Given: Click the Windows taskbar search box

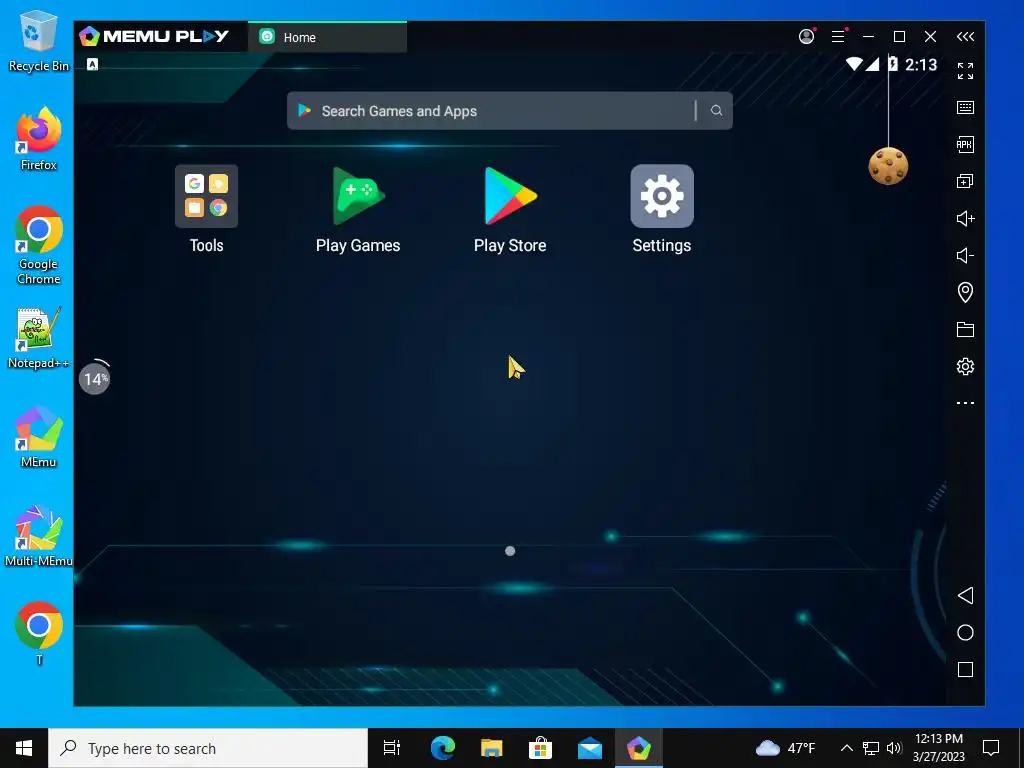Looking at the screenshot, I should (x=208, y=748).
